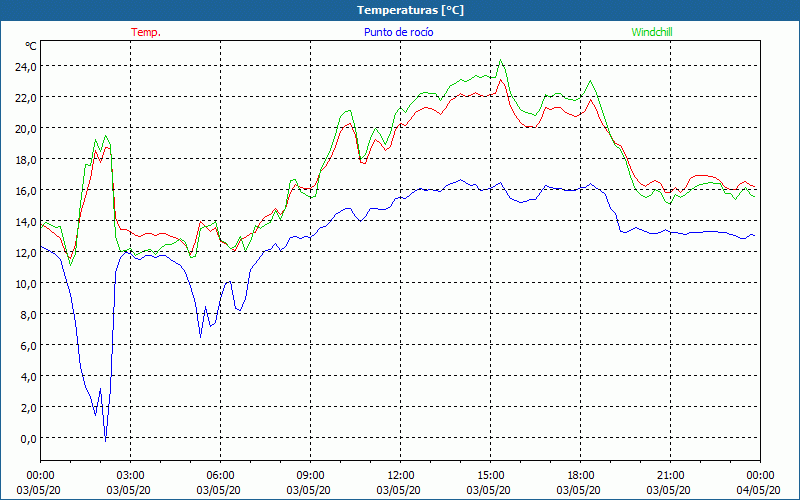The image size is (800, 500).
Task: Click the 18:00 time axis label
Action: pyautogui.click(x=581, y=476)
